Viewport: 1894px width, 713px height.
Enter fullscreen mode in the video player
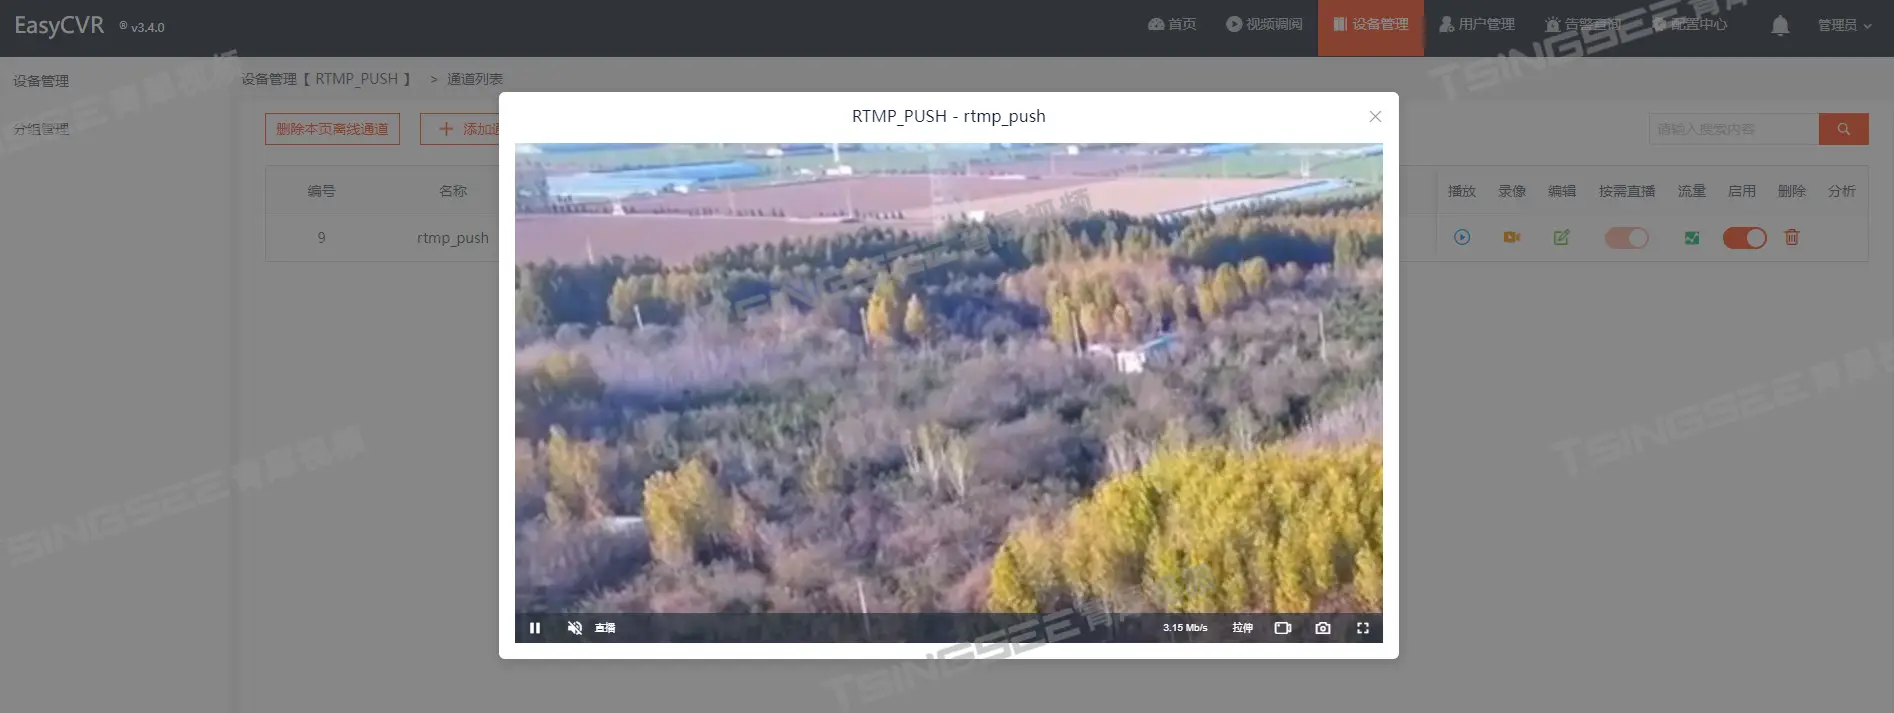(1363, 628)
